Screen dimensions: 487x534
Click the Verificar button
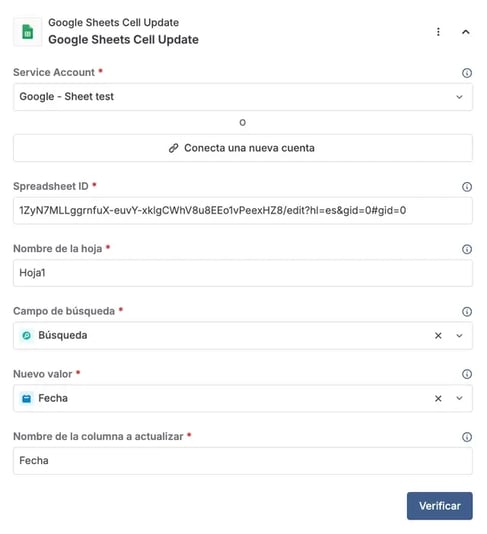440,506
